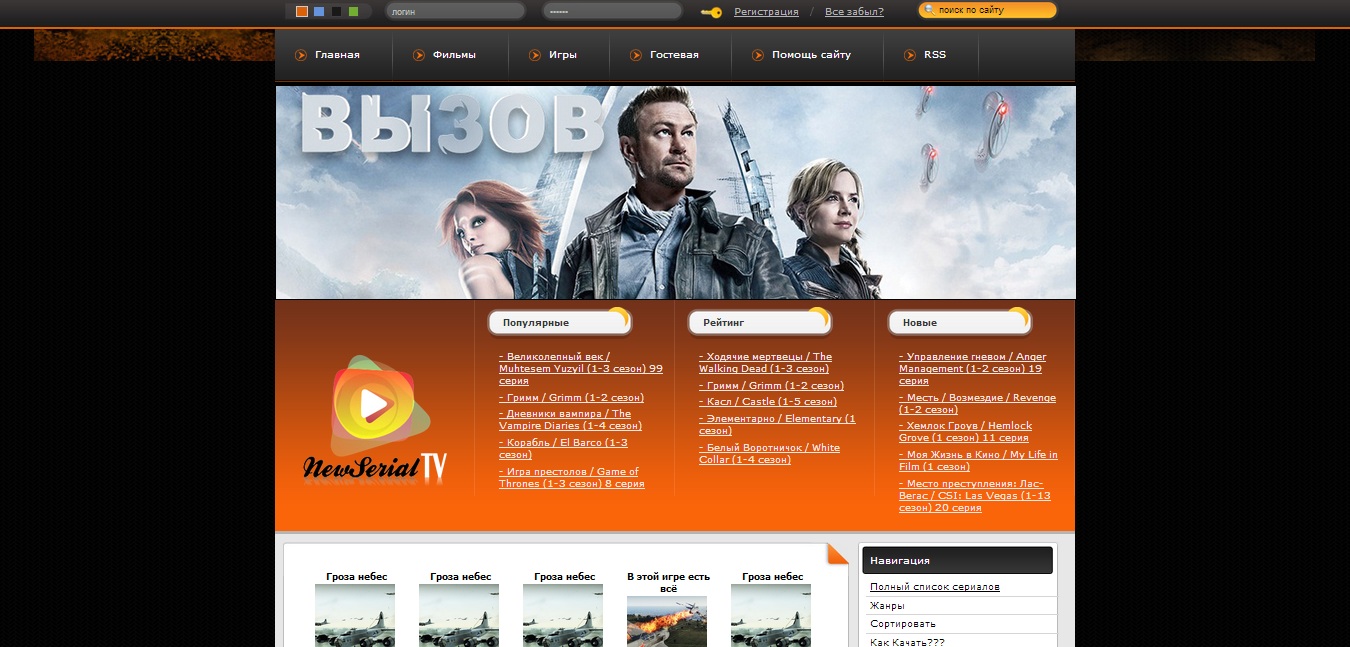The width and height of the screenshot is (1350, 647).
Task: Open the Гостевая menu item
Action: point(674,55)
